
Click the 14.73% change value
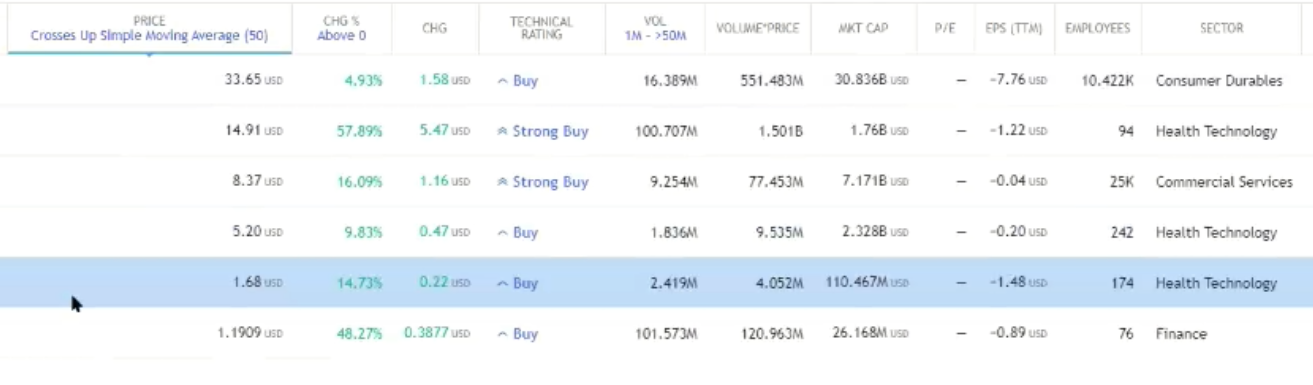click(x=359, y=283)
